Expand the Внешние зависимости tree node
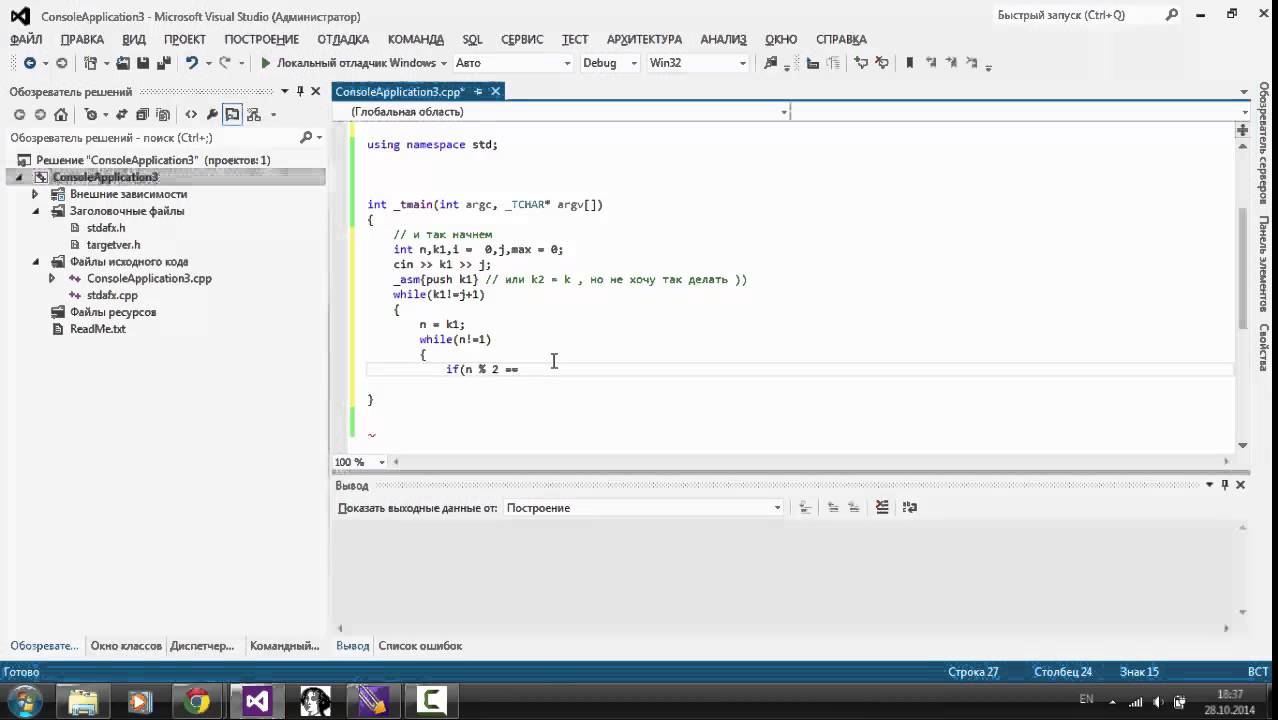Viewport: 1278px width, 720px height. [x=35, y=194]
